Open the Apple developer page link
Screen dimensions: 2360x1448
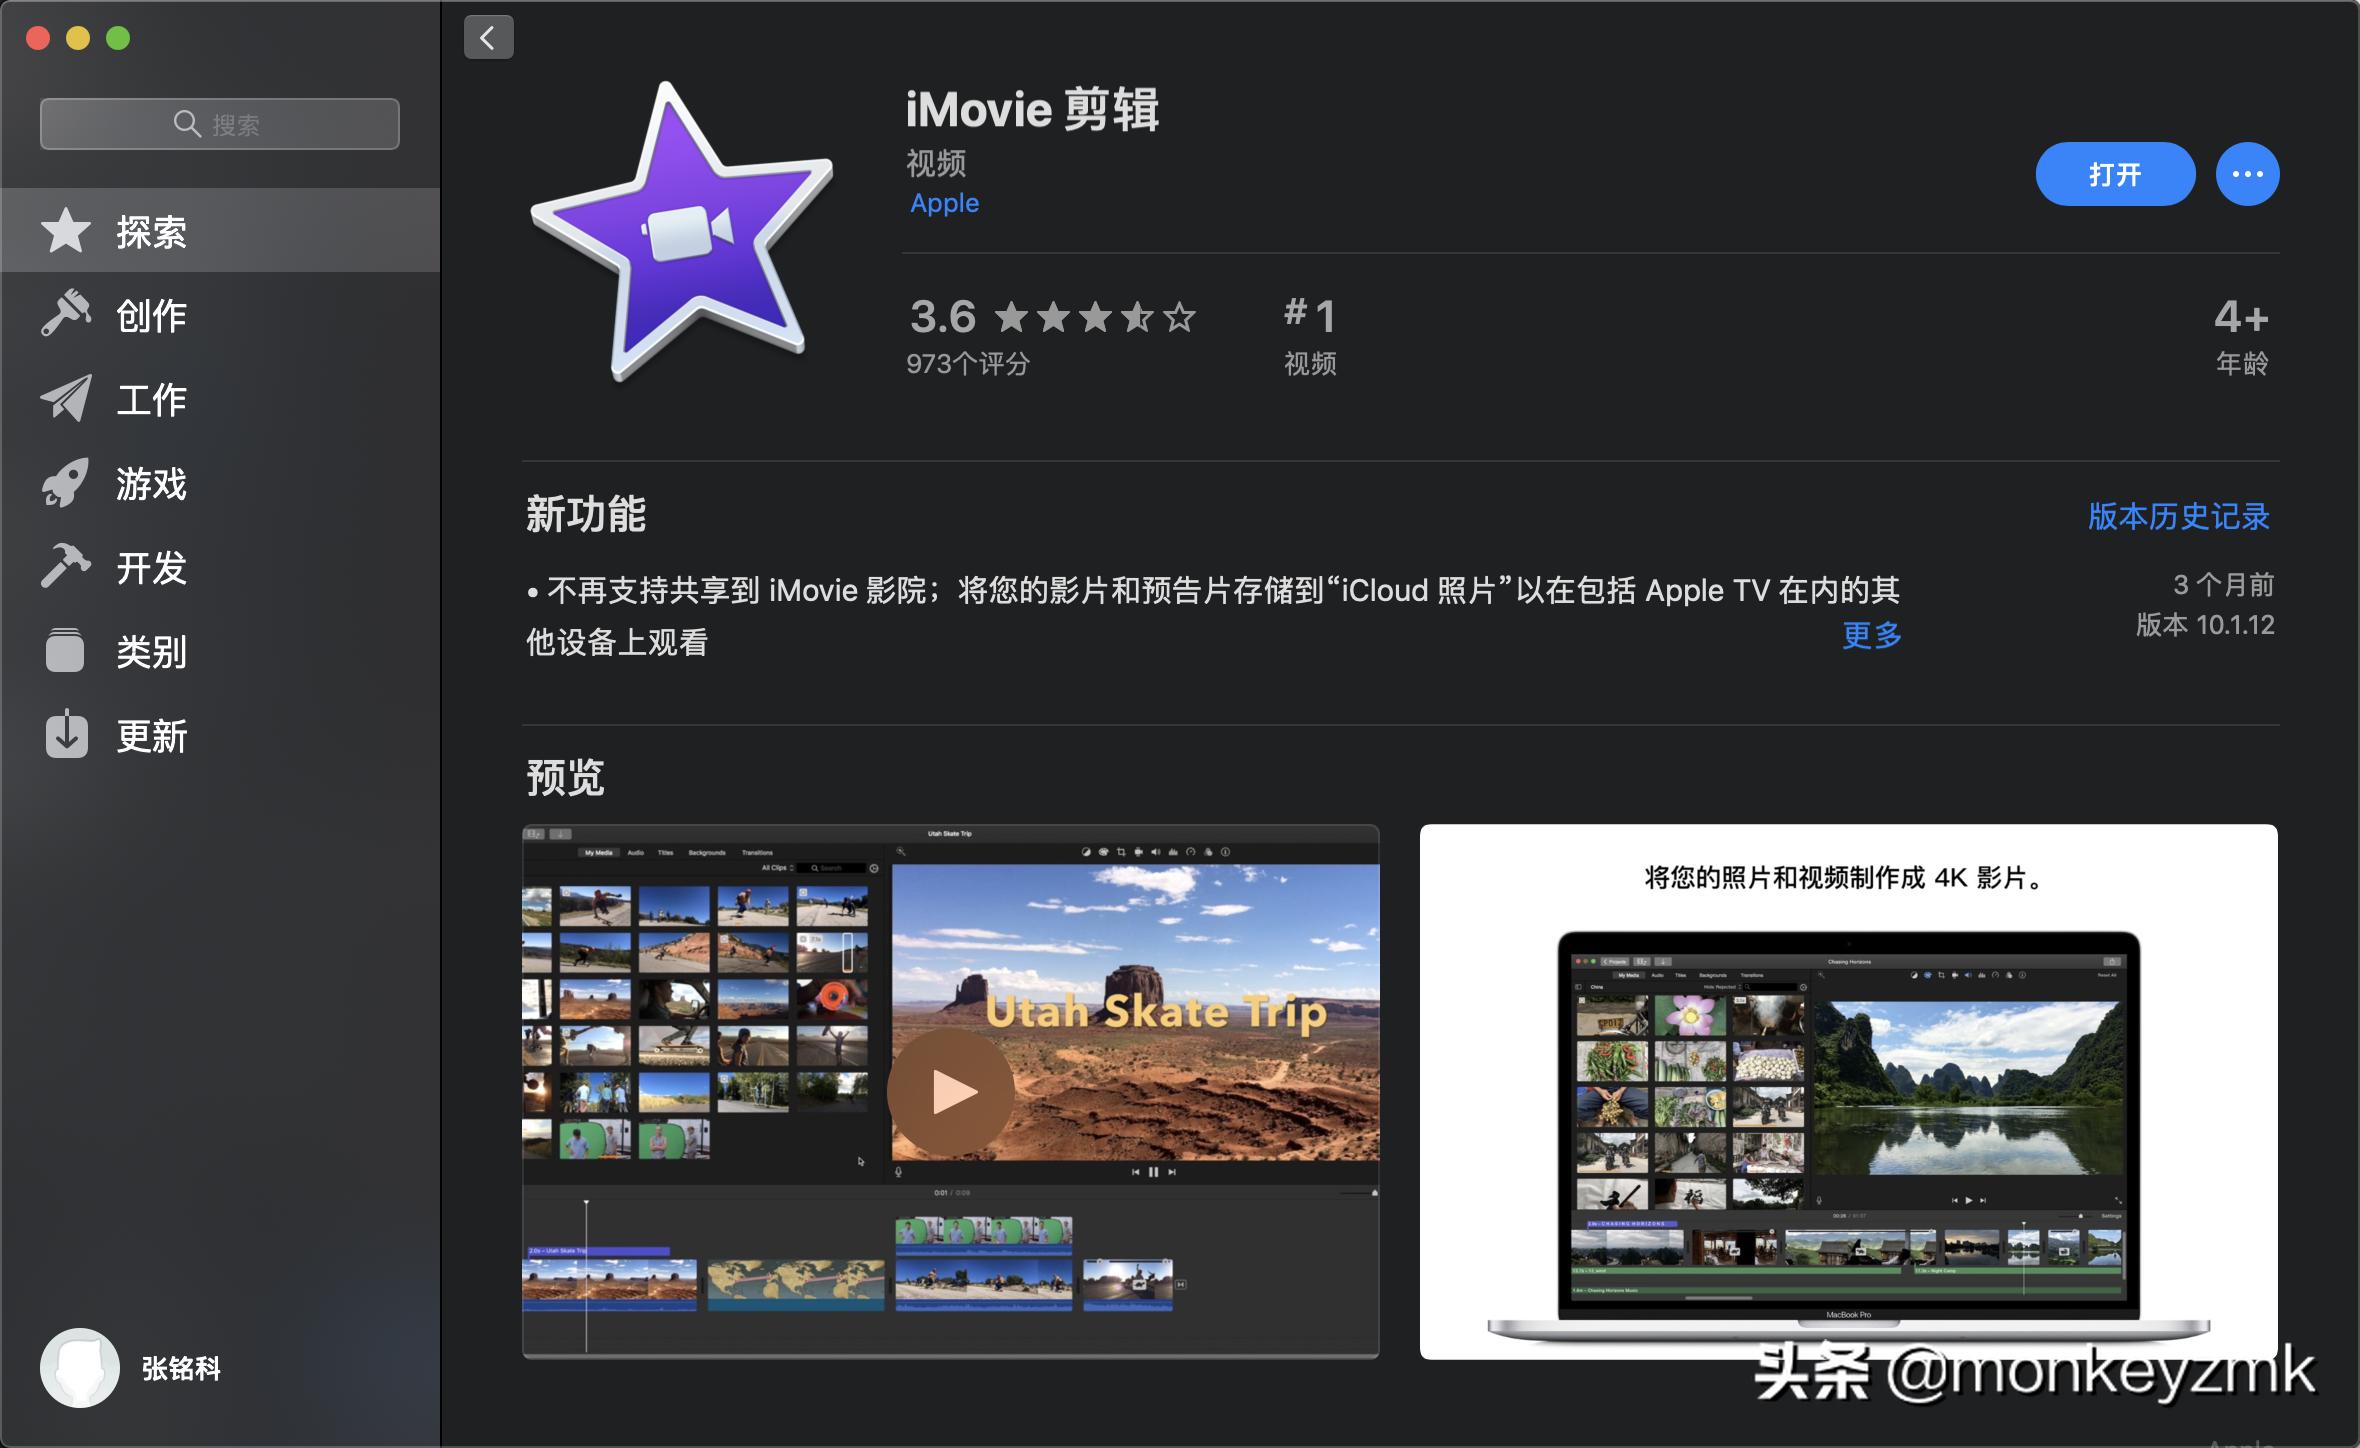[943, 203]
